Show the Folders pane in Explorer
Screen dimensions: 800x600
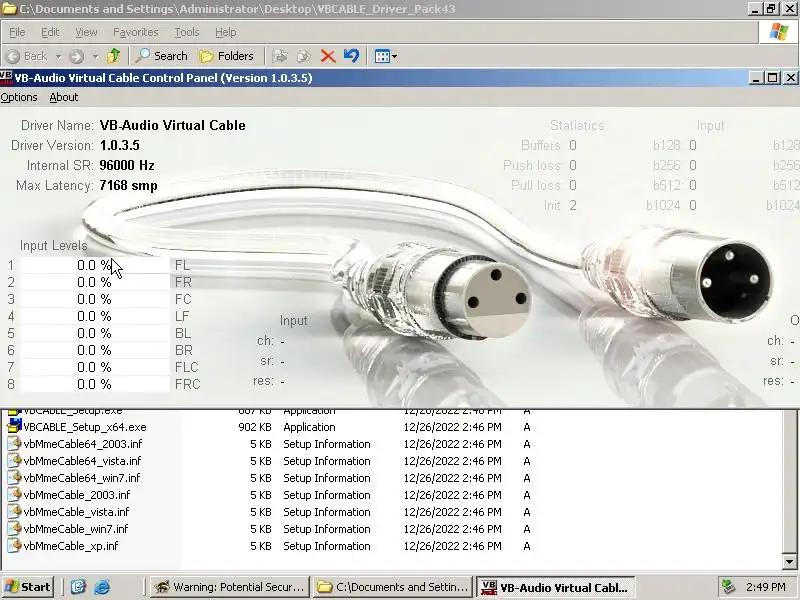[226, 56]
